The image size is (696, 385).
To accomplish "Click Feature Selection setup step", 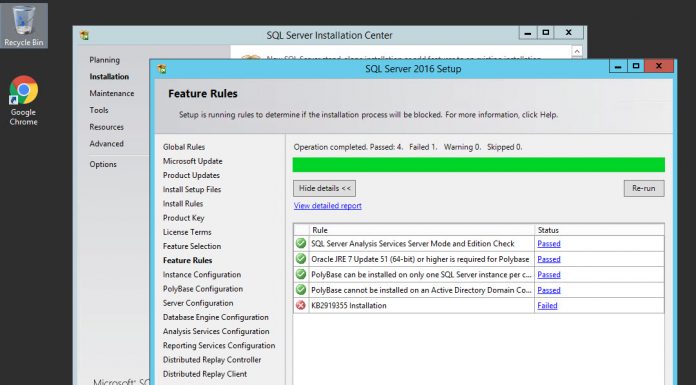I will coord(192,246).
